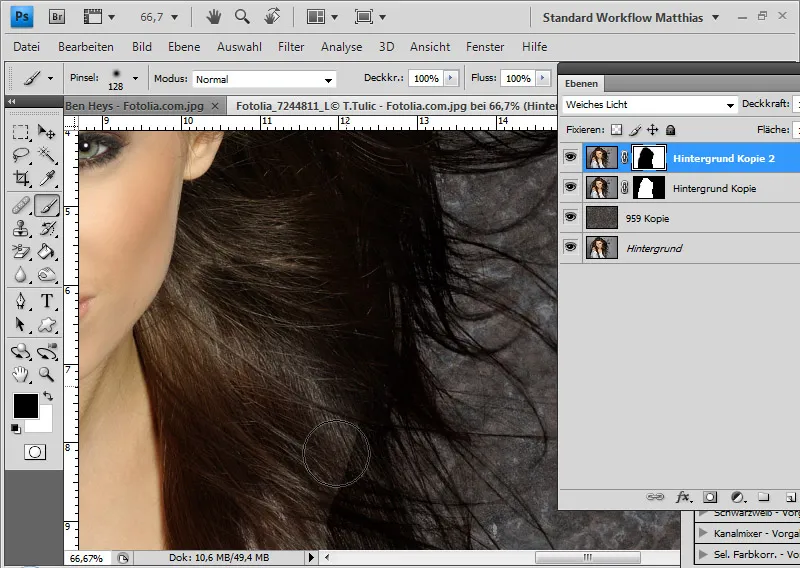This screenshot has width=800, height=568.
Task: Open the zoom level dropdown 66,7
Action: click(174, 18)
